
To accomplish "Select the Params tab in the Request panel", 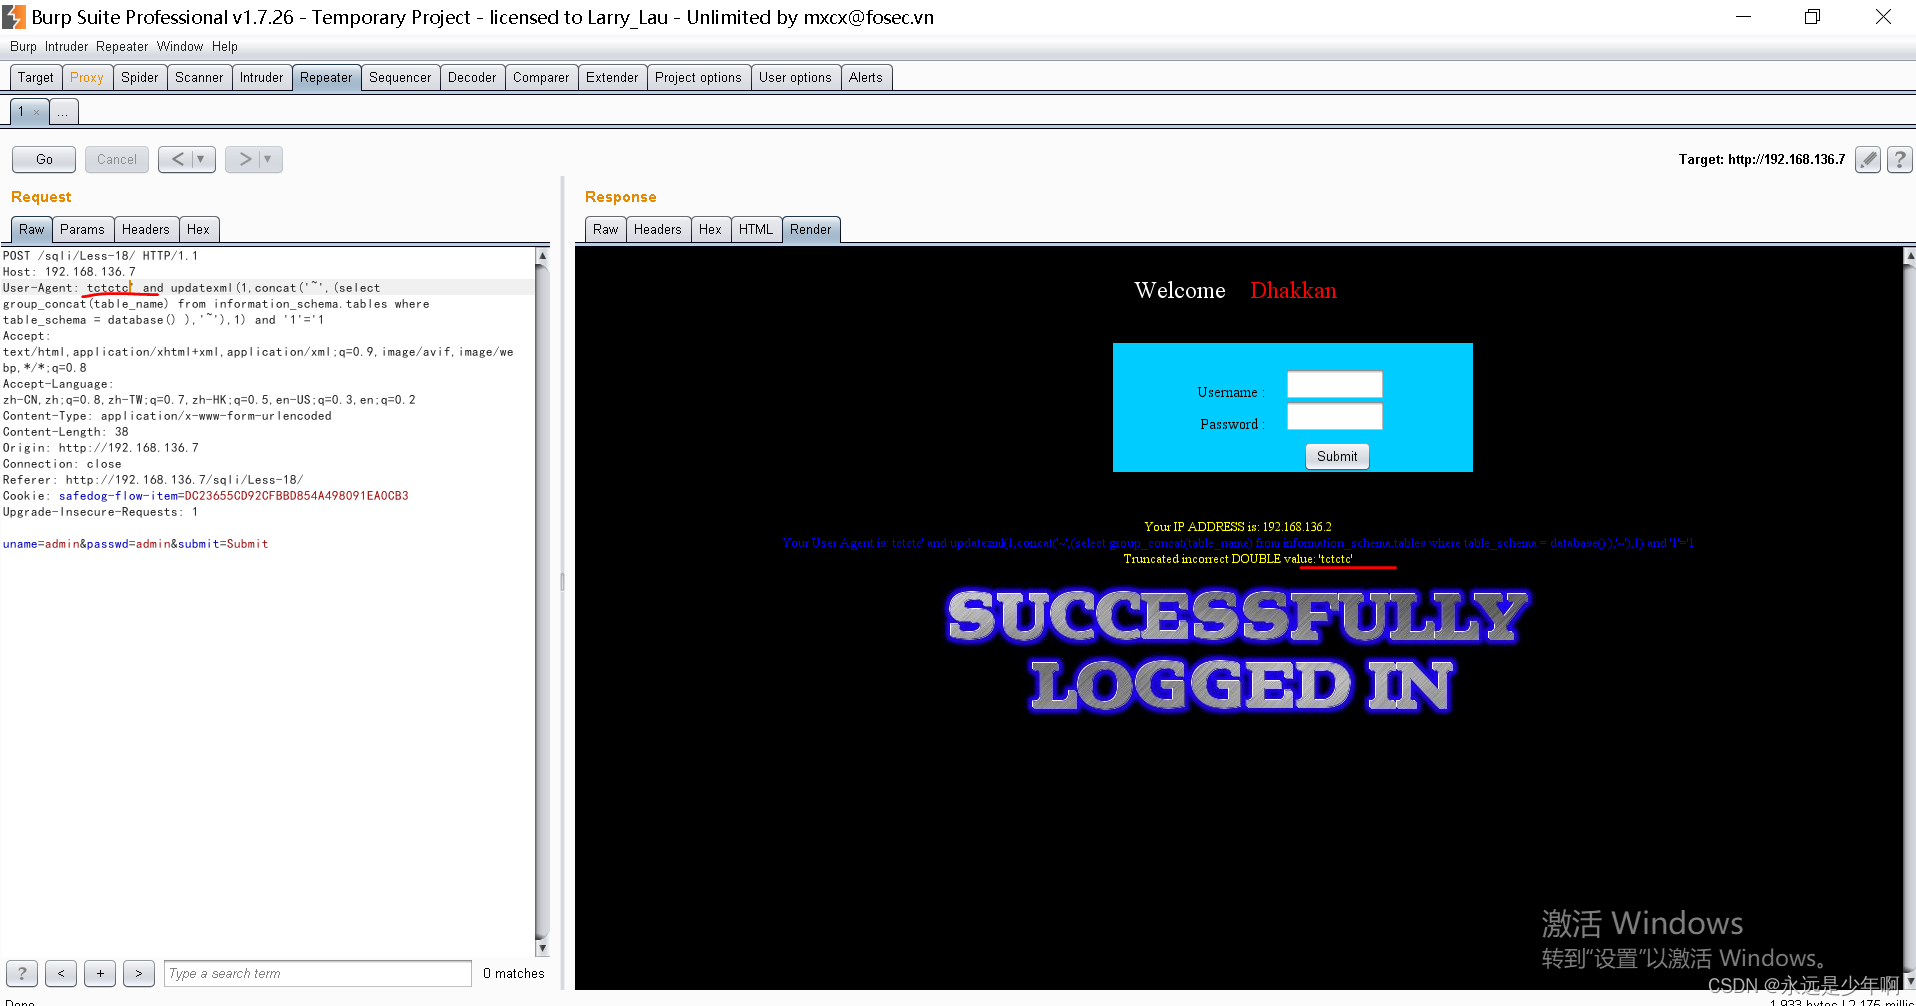I will (82, 229).
